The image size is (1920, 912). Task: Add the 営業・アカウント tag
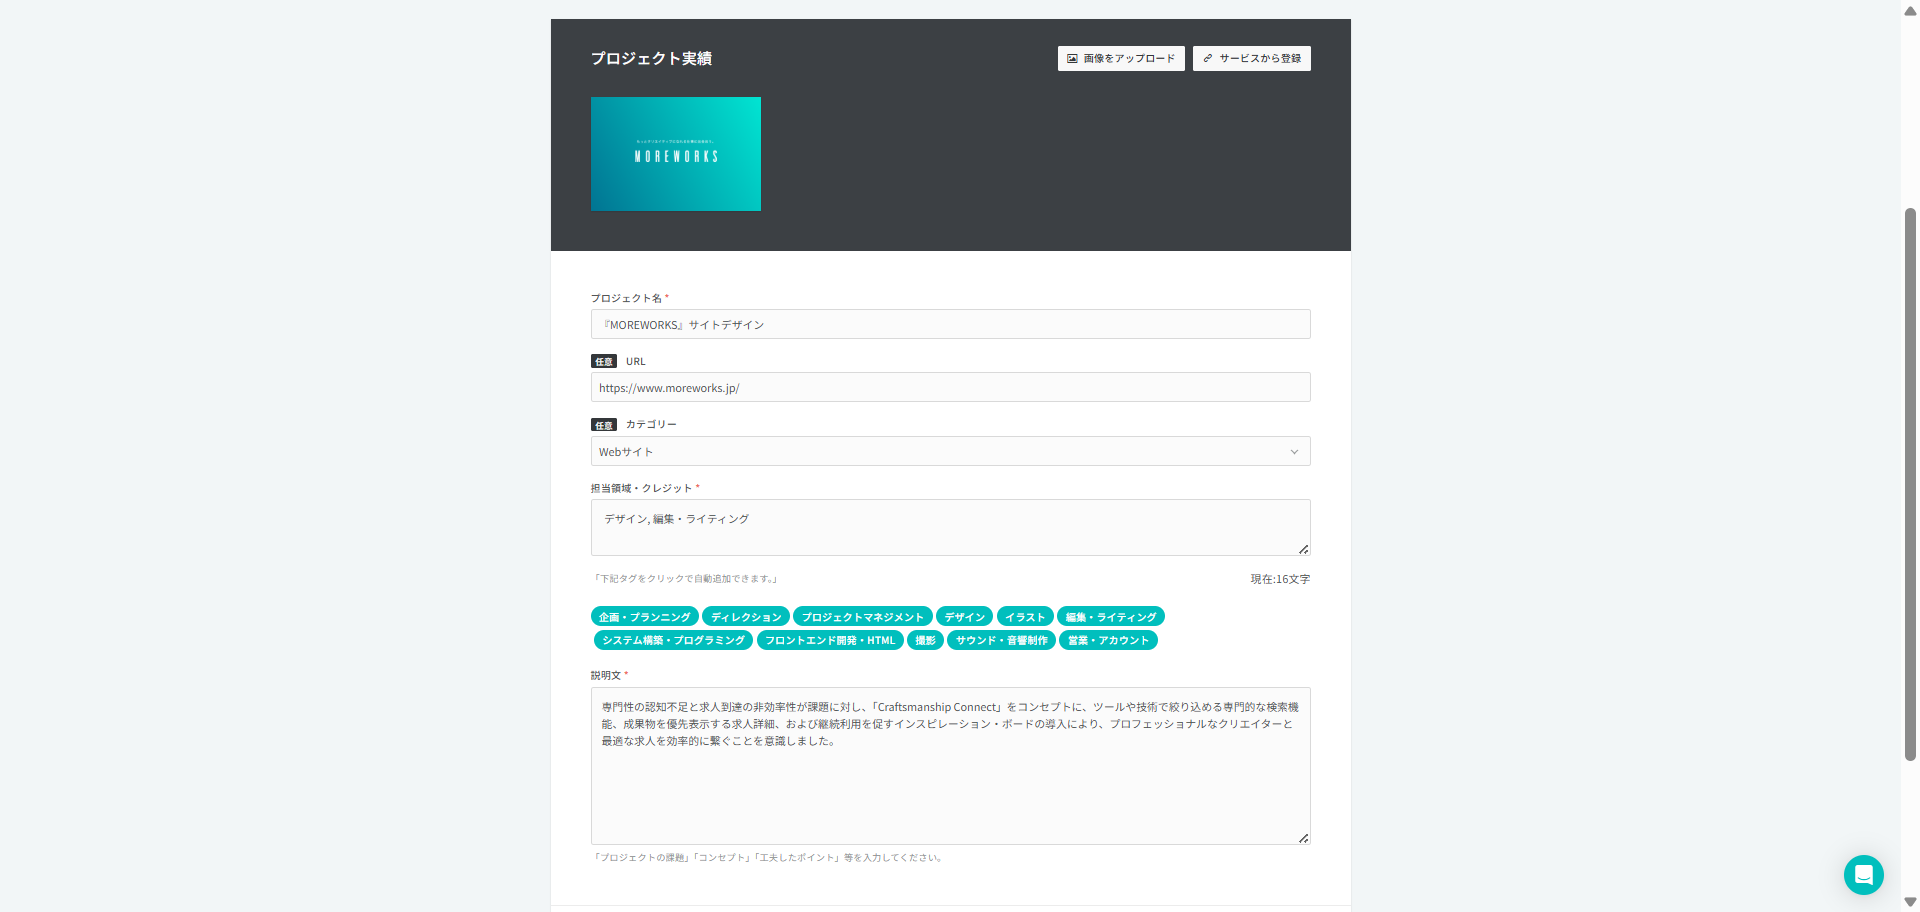tap(1108, 640)
